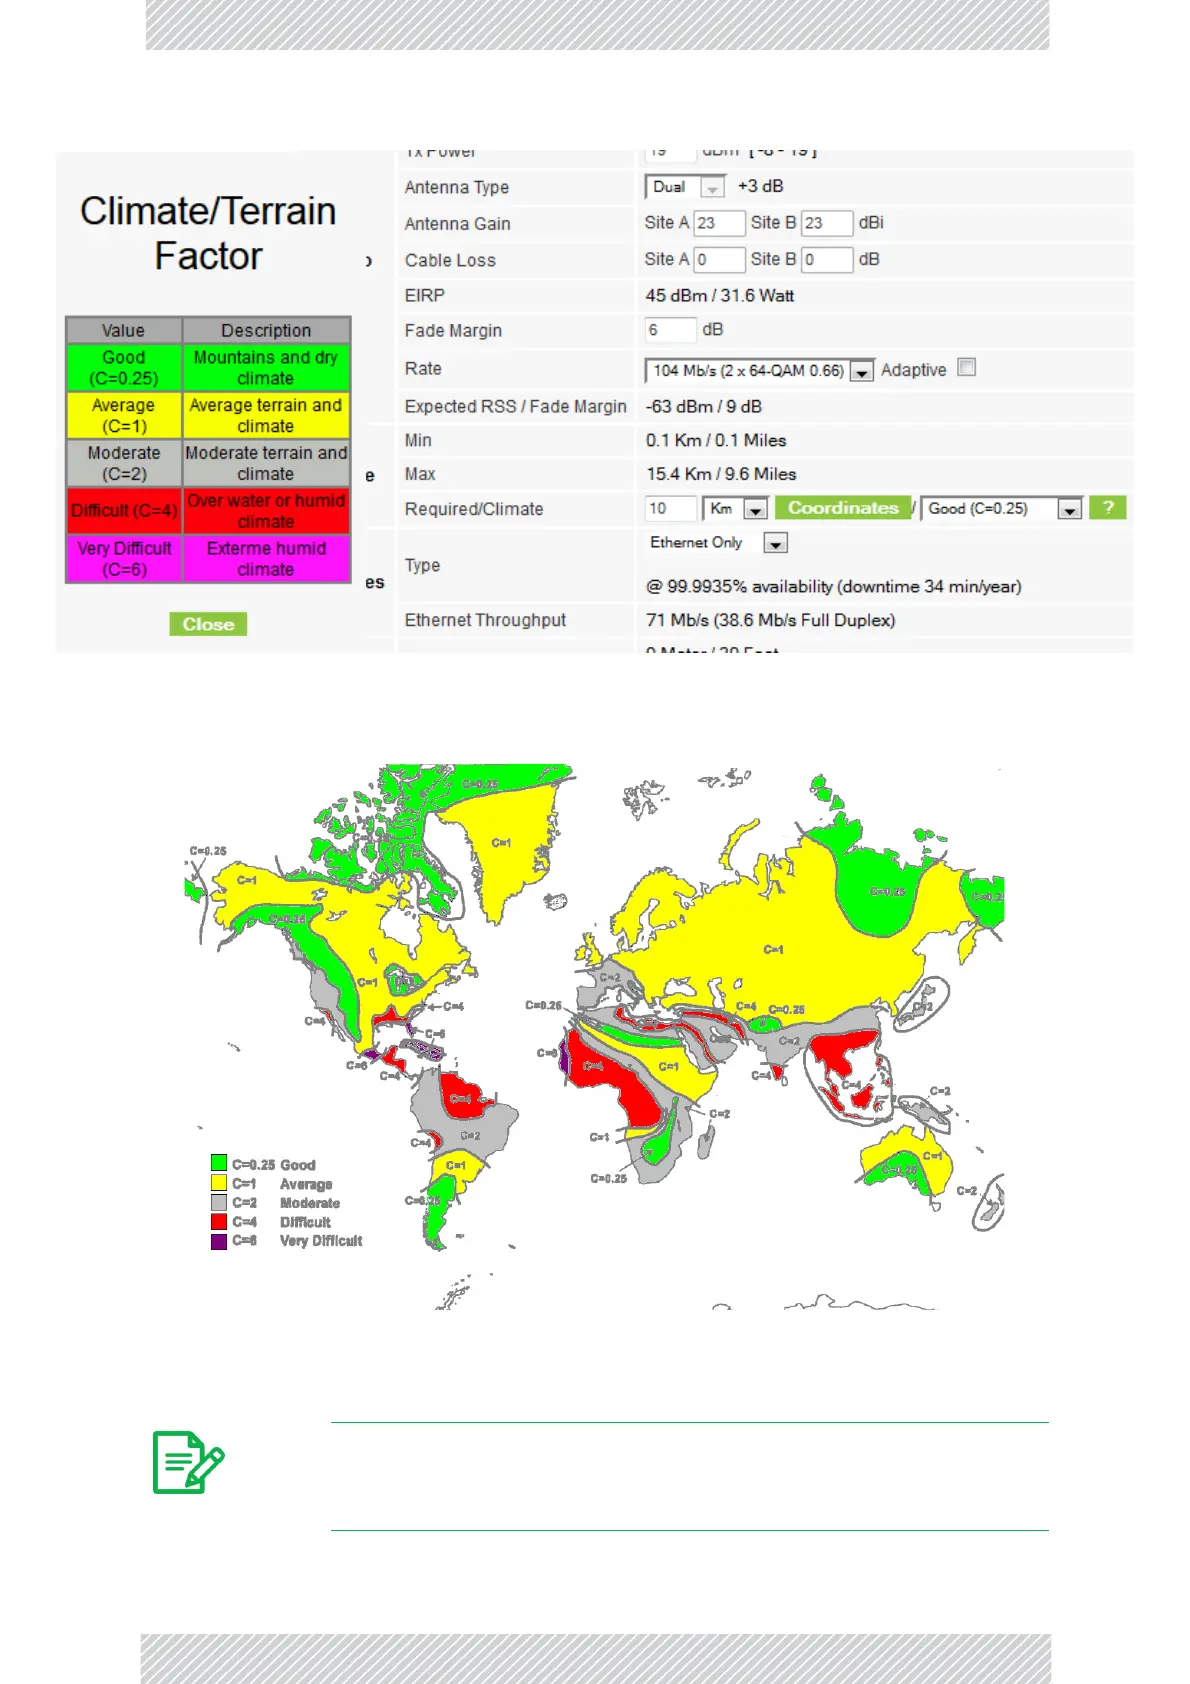Click the Site A cable loss field

(x=719, y=260)
